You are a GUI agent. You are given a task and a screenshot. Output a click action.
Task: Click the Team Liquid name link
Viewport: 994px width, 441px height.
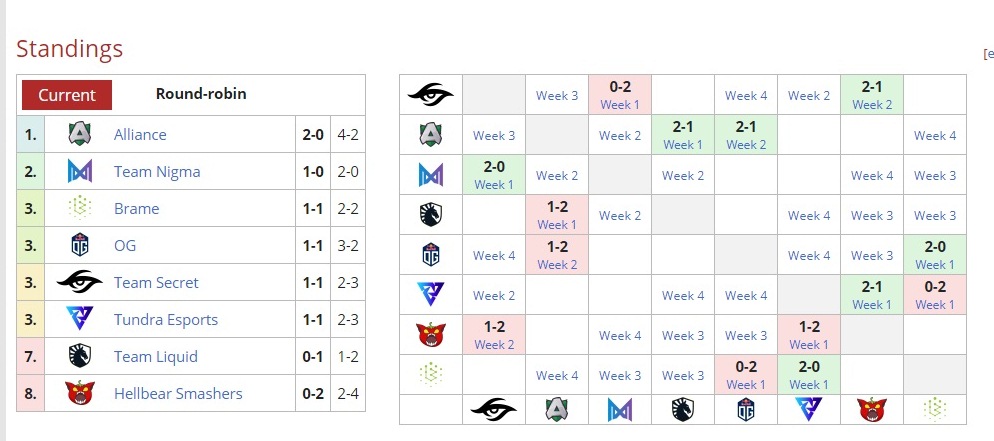click(x=156, y=356)
